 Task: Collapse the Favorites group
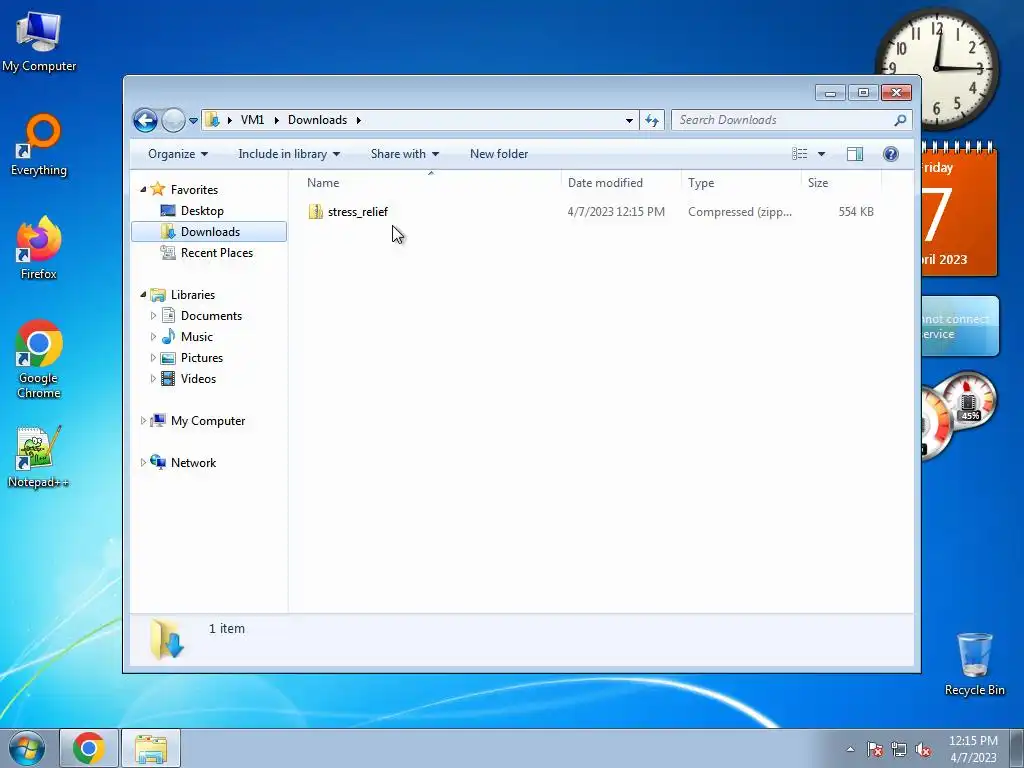pos(143,189)
